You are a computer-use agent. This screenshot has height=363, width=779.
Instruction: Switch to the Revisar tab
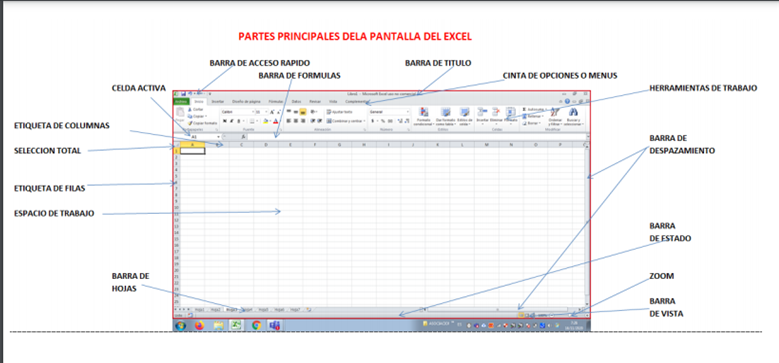pos(315,102)
